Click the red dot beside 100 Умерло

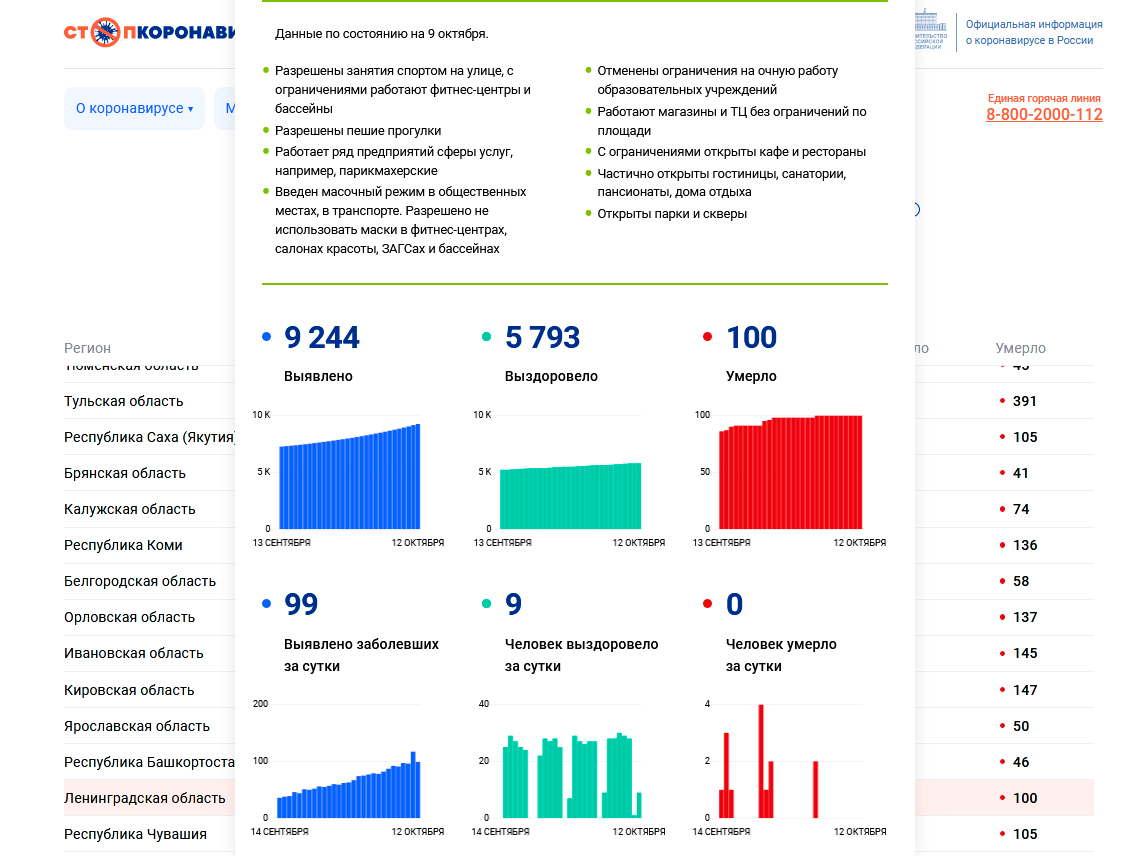coord(708,338)
